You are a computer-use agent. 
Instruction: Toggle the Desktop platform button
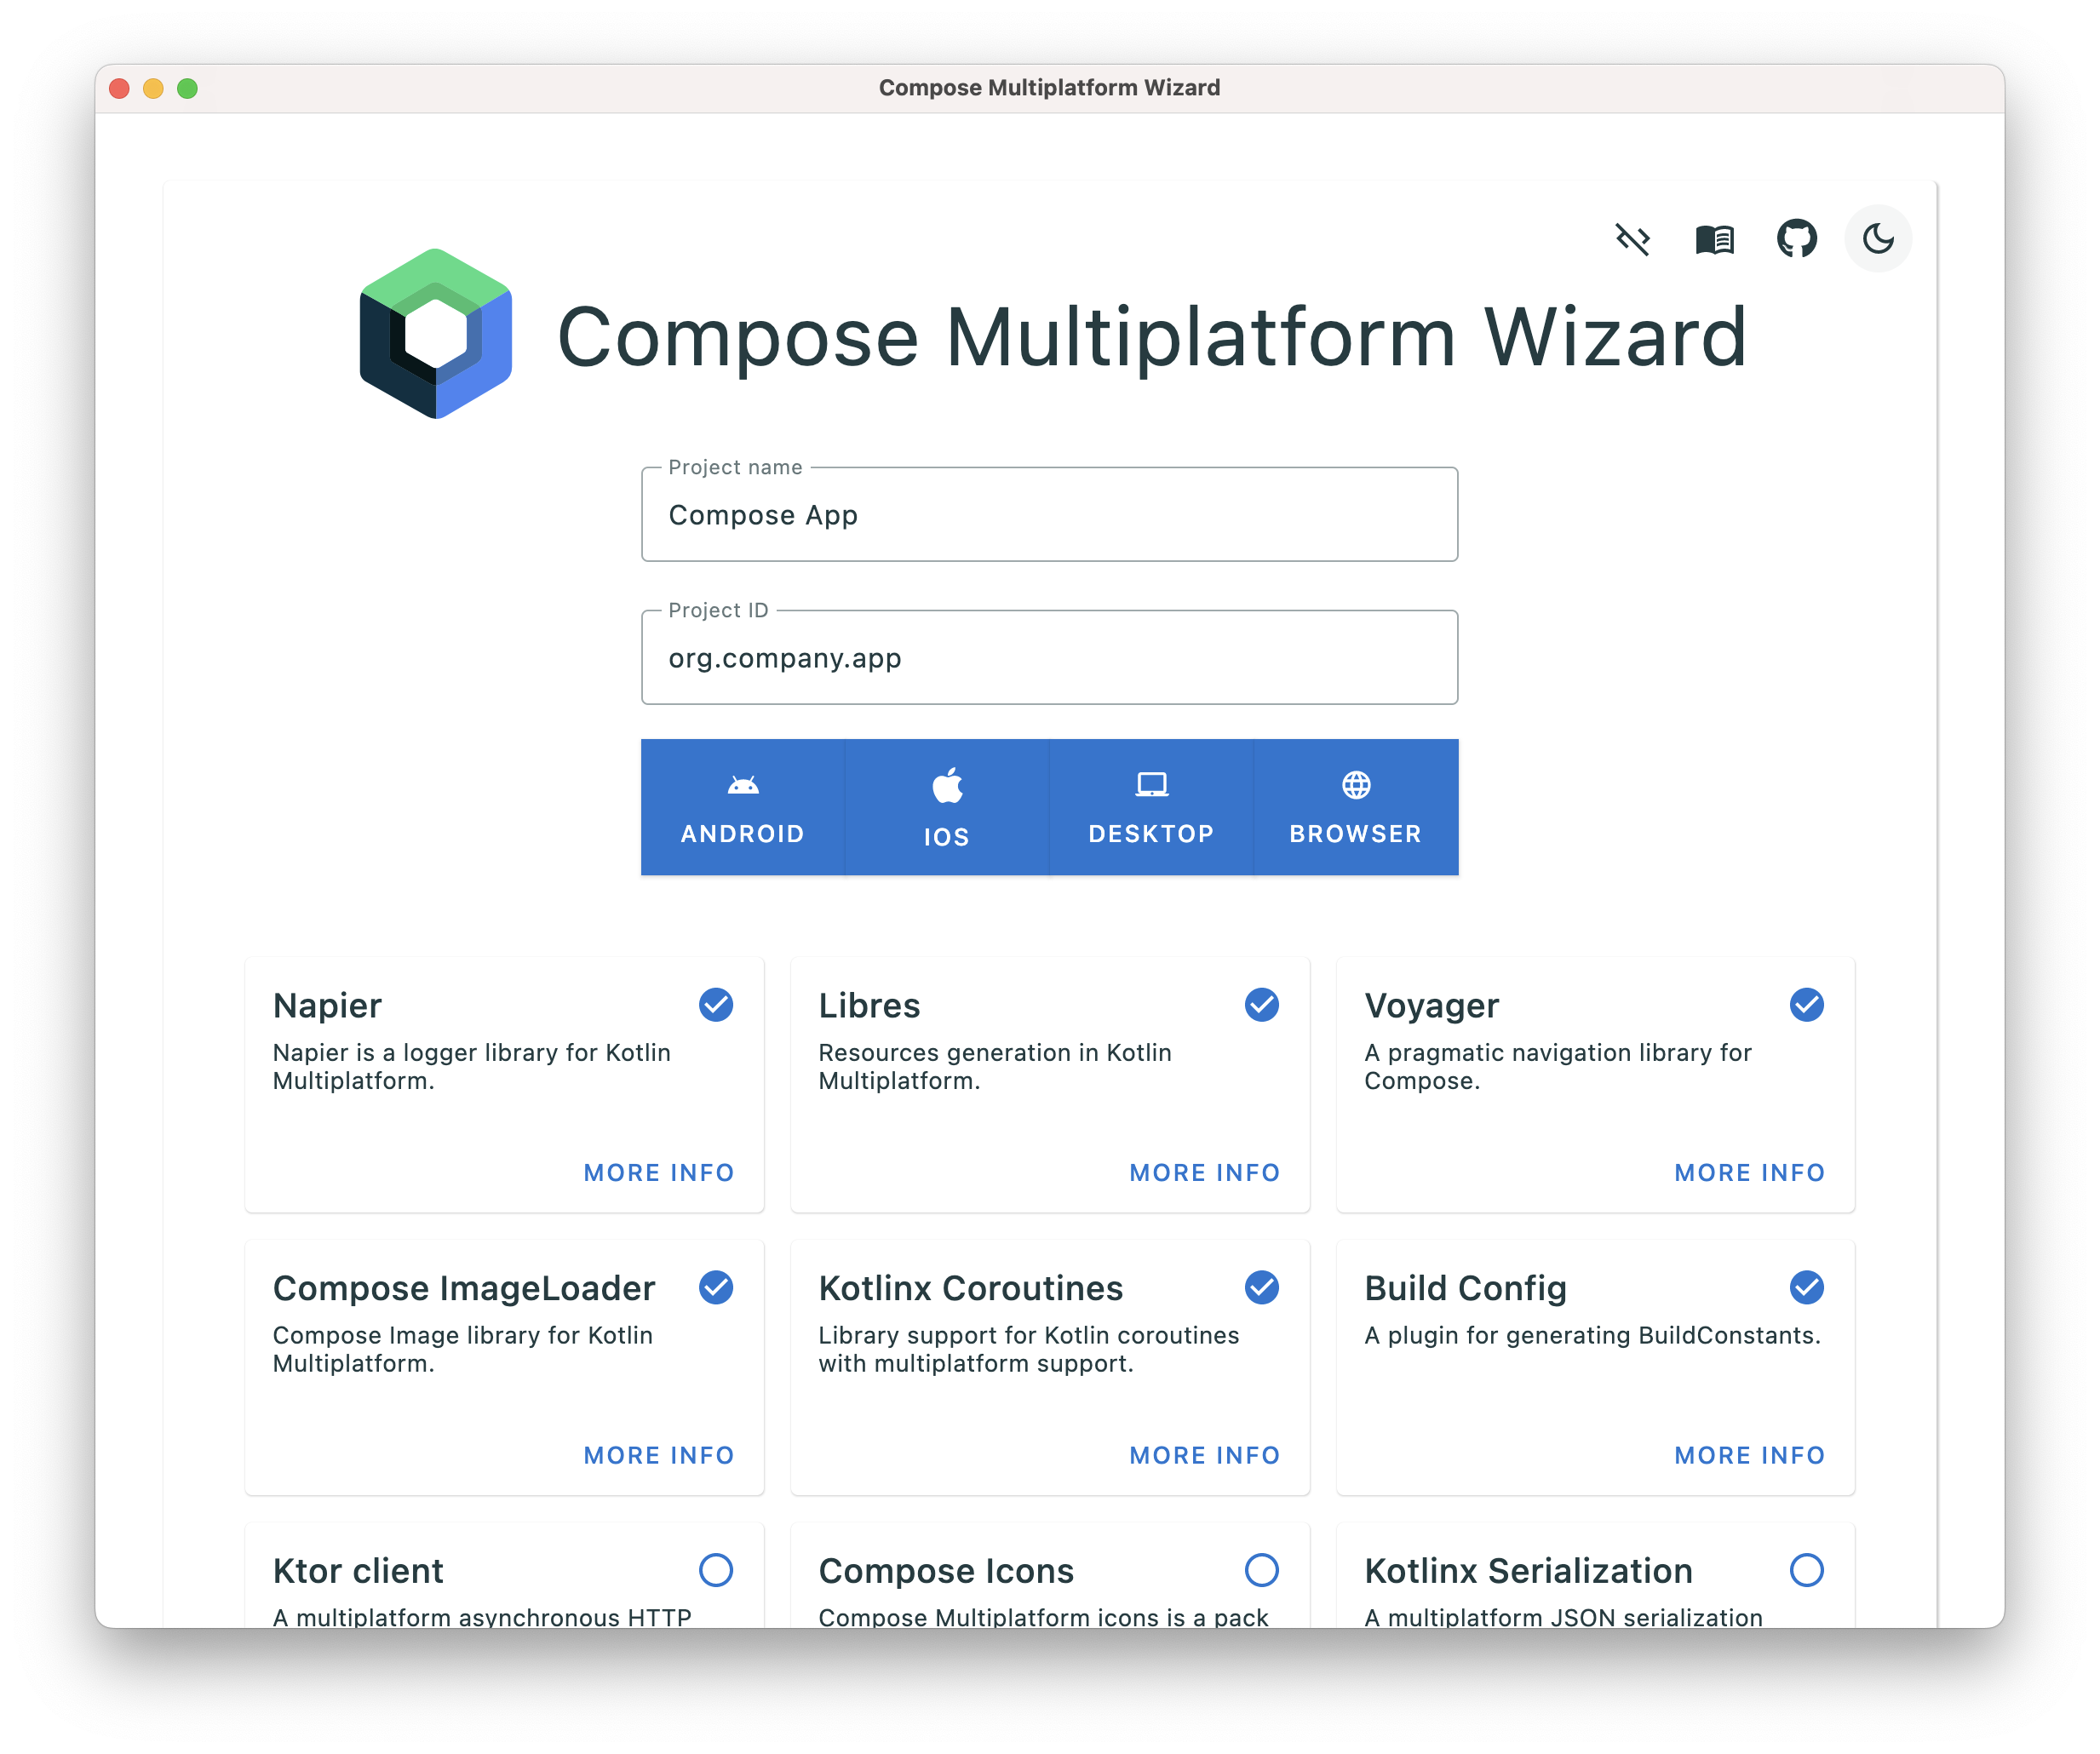coord(1151,807)
